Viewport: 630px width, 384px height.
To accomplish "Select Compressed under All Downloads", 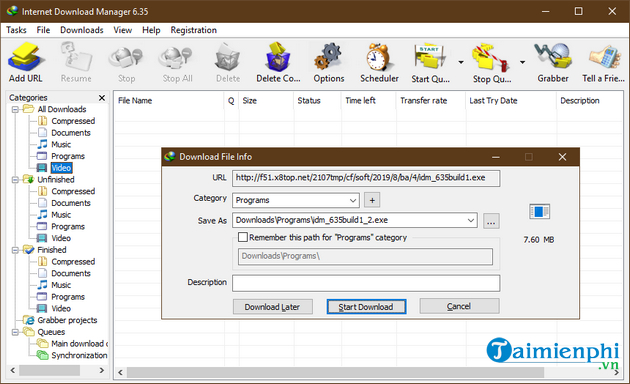I will 73,121.
